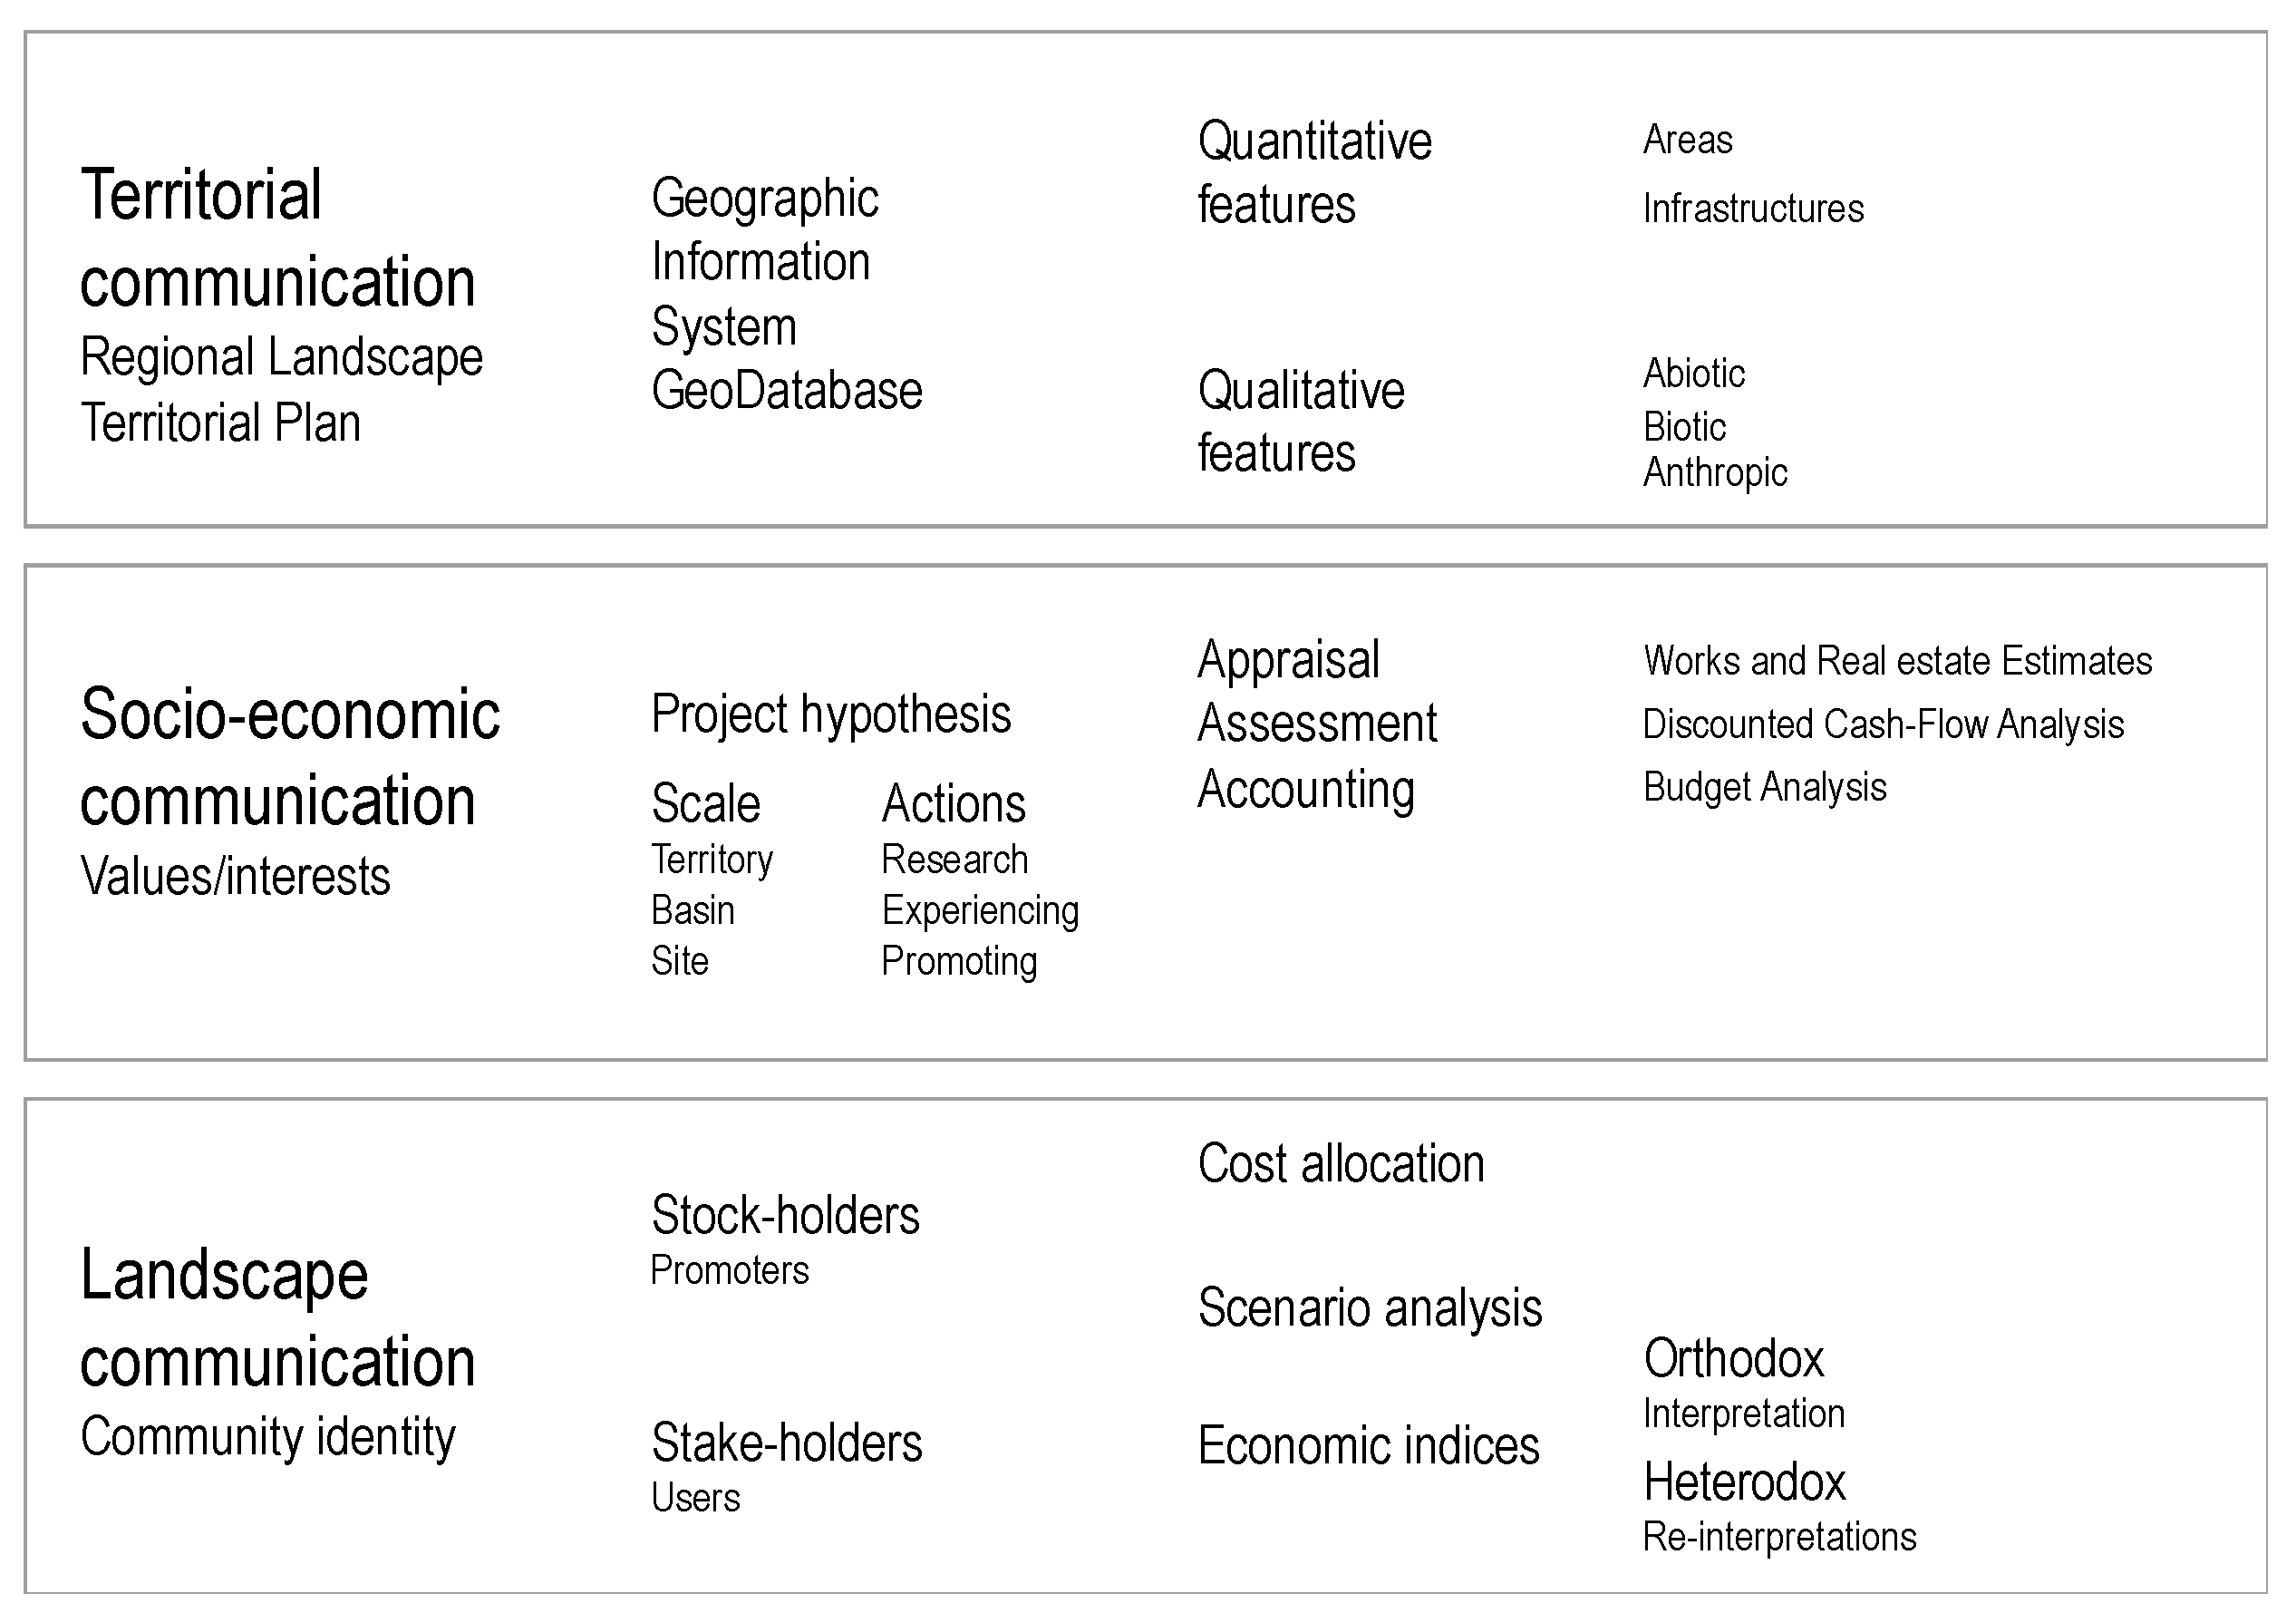Click the Budget Analysis text
This screenshot has width=2296, height=1613.
(x=1764, y=787)
